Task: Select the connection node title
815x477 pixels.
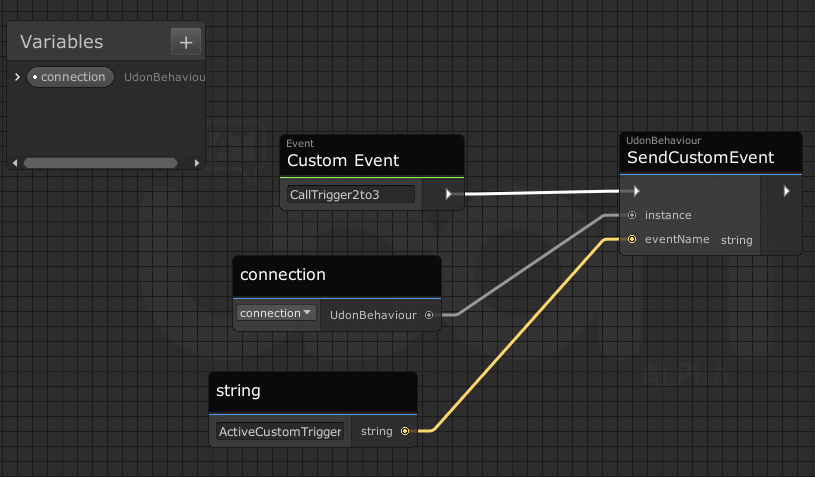Action: tap(336, 275)
